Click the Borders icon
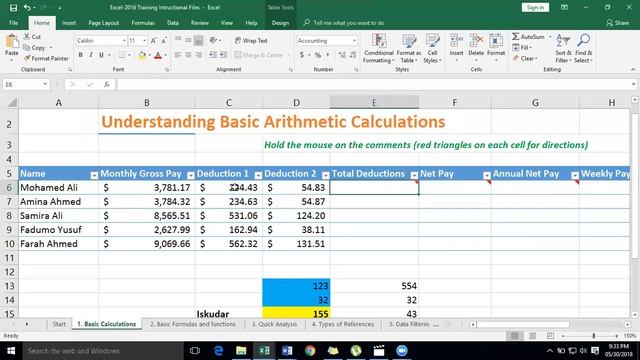The image size is (640, 360). (x=122, y=55)
